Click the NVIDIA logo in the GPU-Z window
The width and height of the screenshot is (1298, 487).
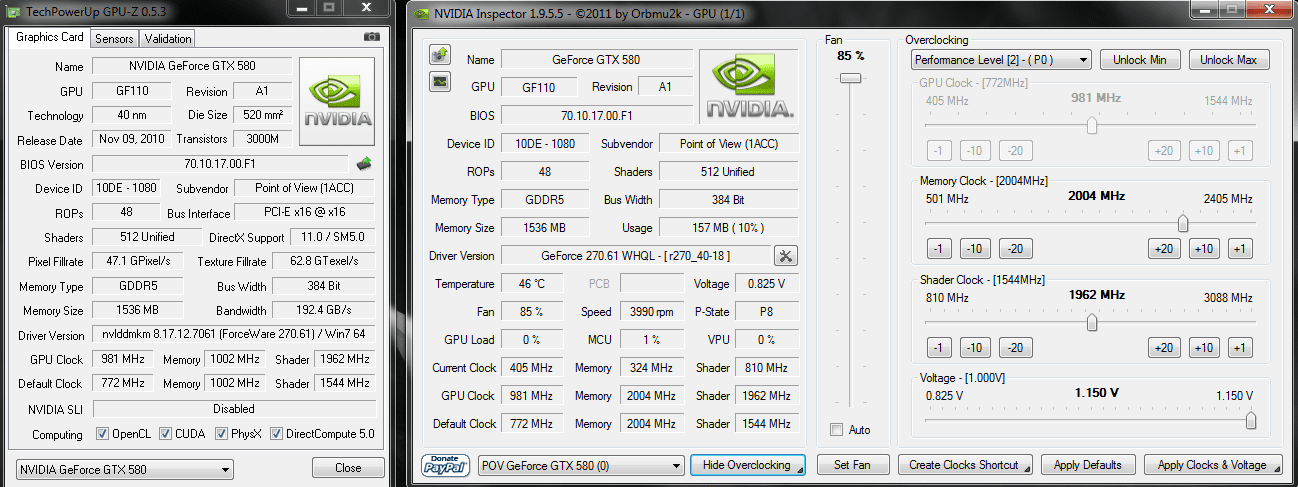tap(337, 103)
